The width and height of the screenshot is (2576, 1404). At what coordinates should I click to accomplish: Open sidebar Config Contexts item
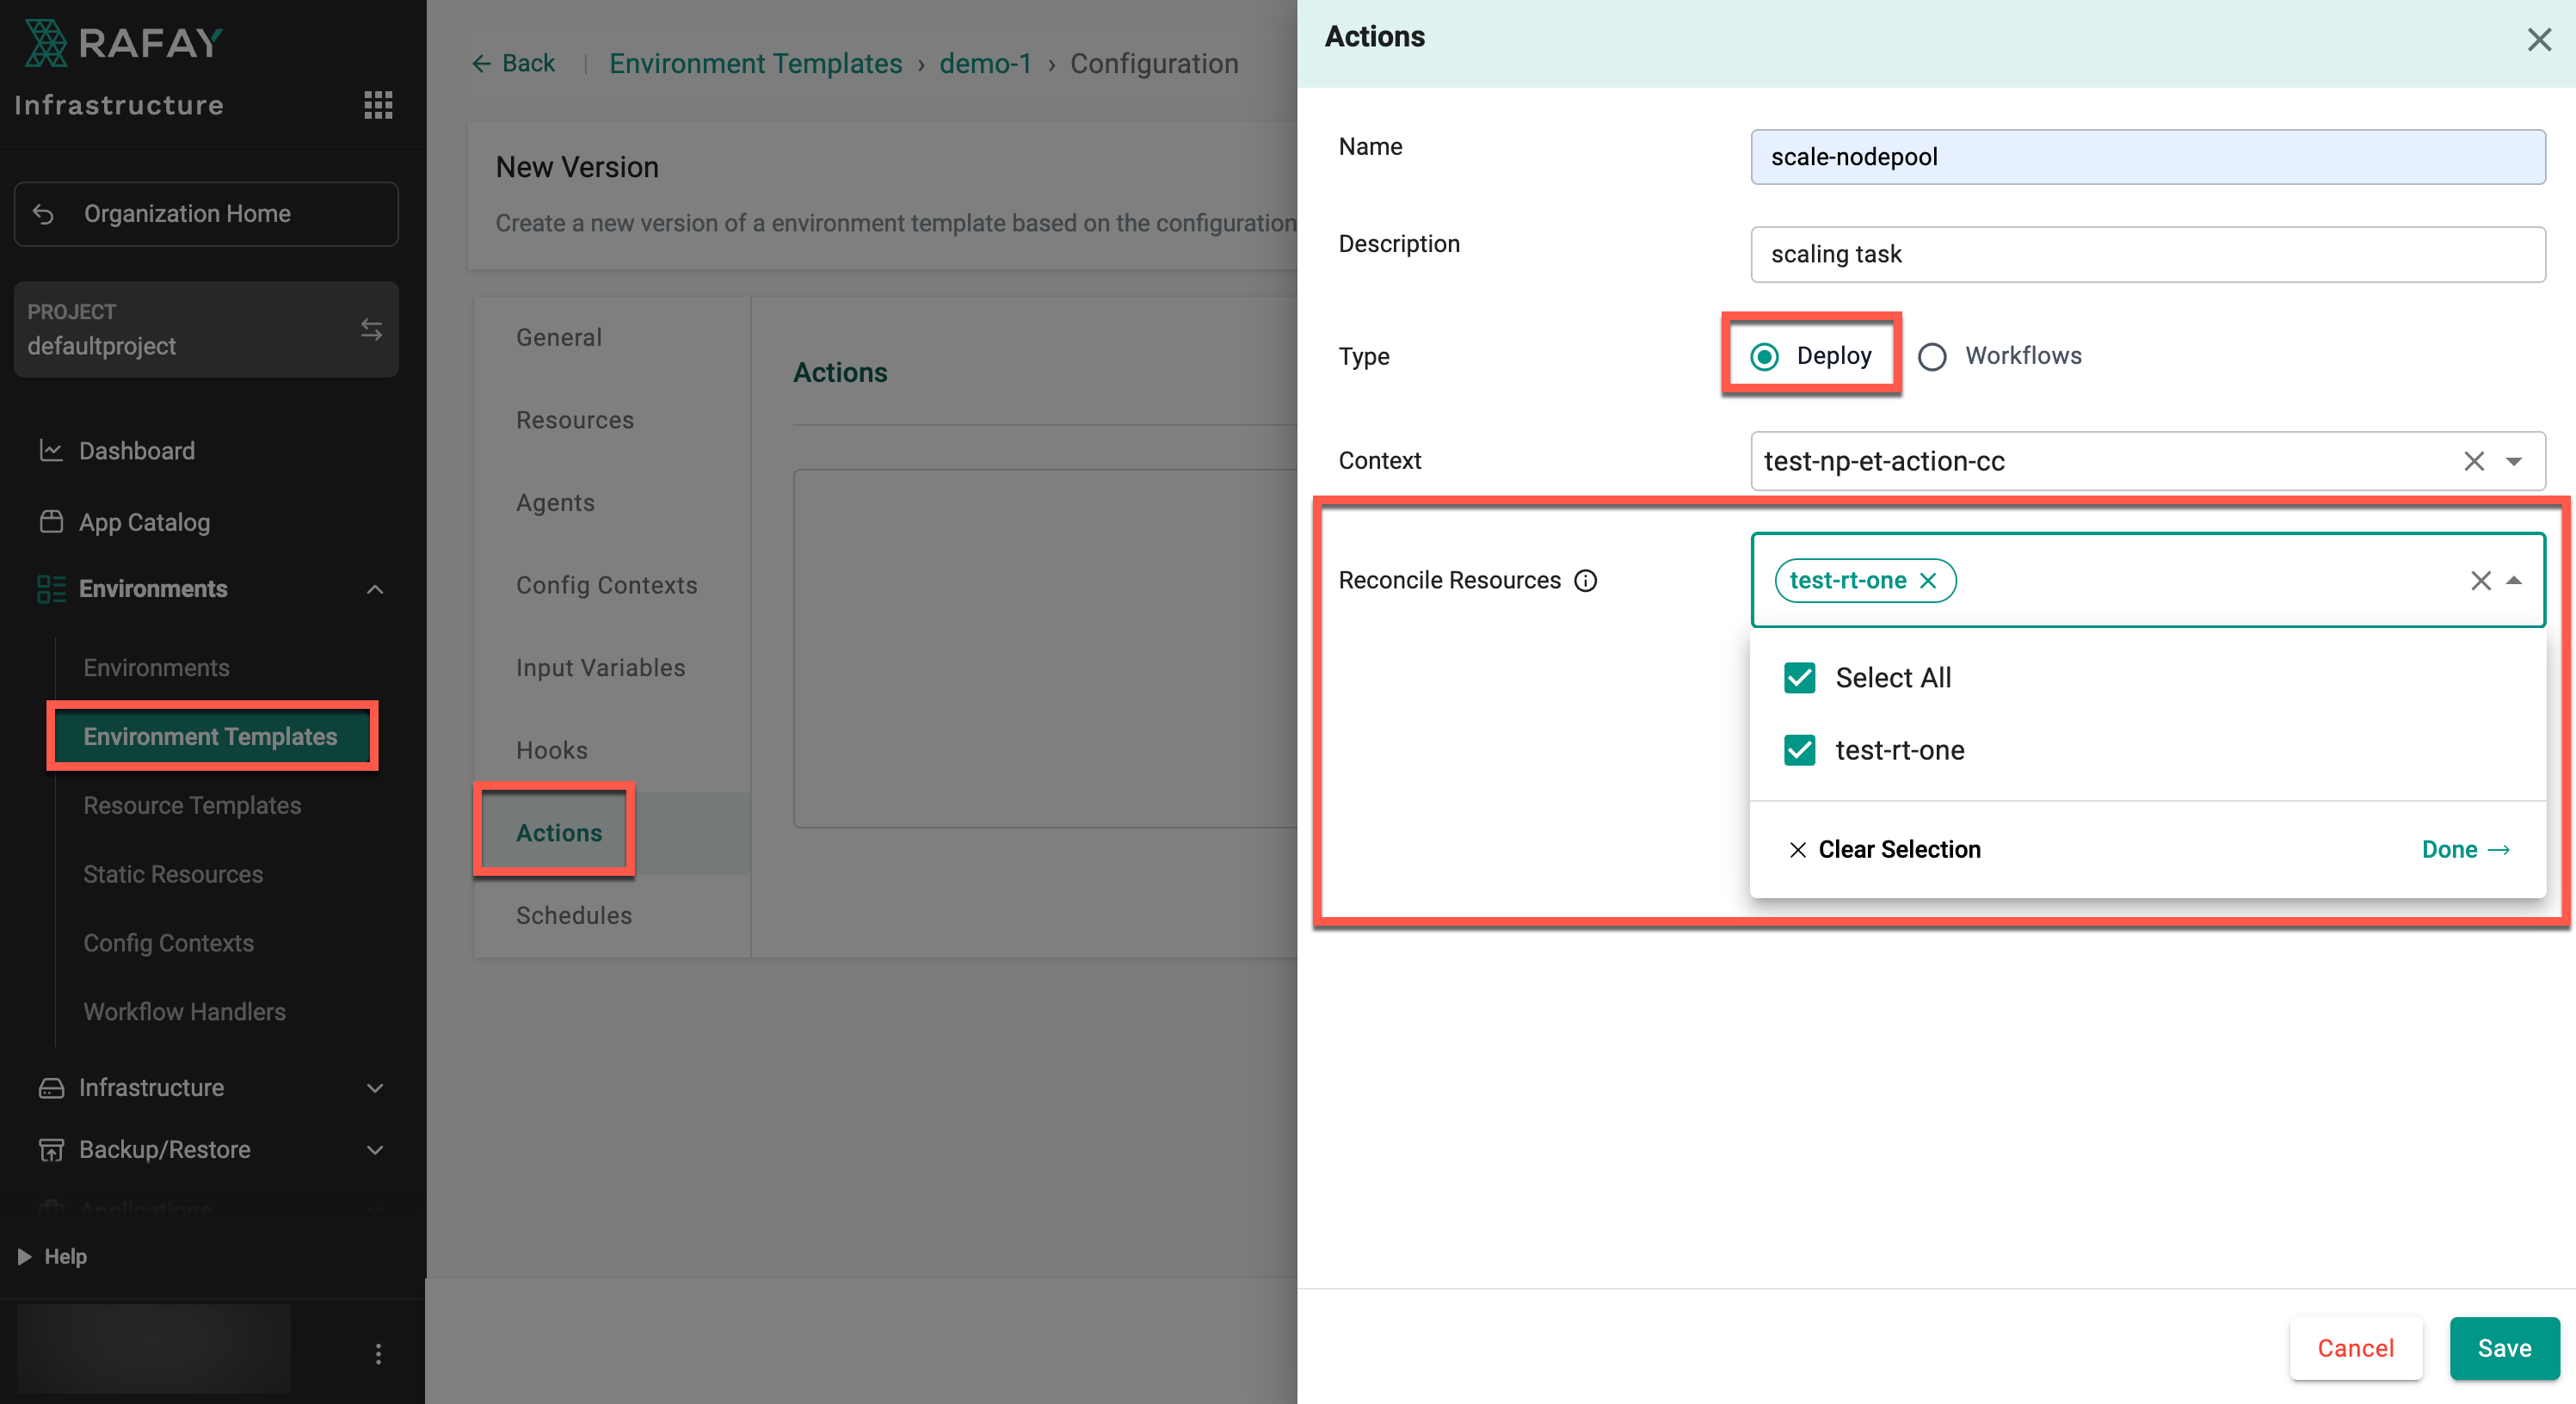pos(168,944)
